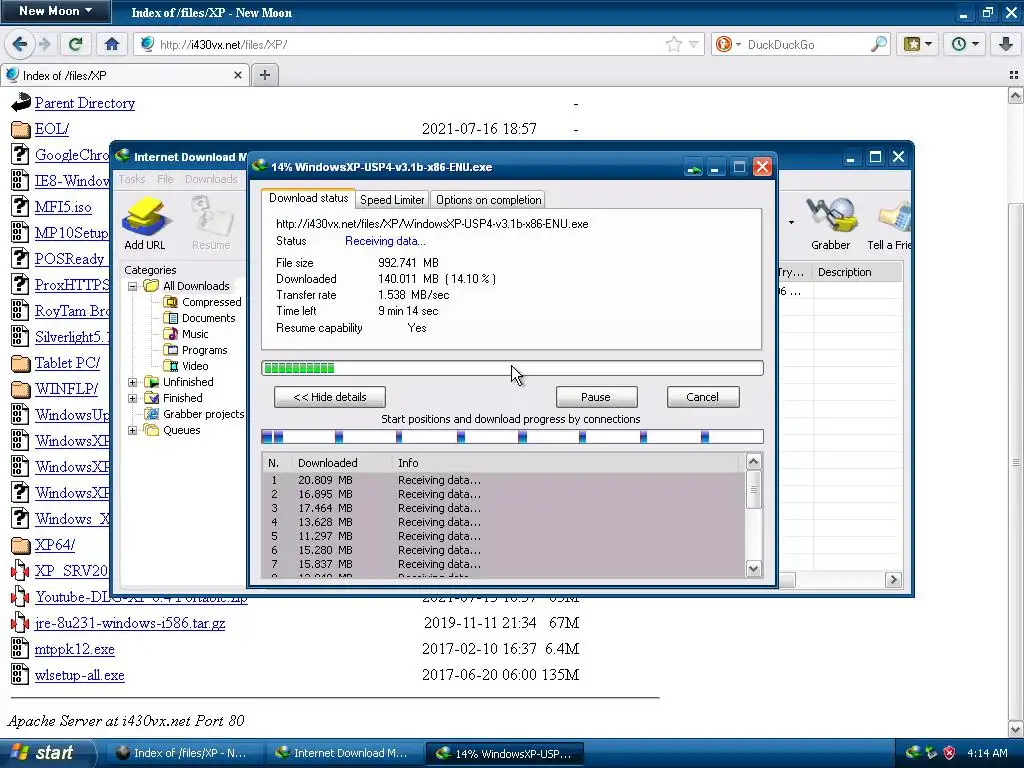Open the File menu in IDM
Image resolution: width=1024 pixels, height=768 pixels.
click(x=165, y=179)
